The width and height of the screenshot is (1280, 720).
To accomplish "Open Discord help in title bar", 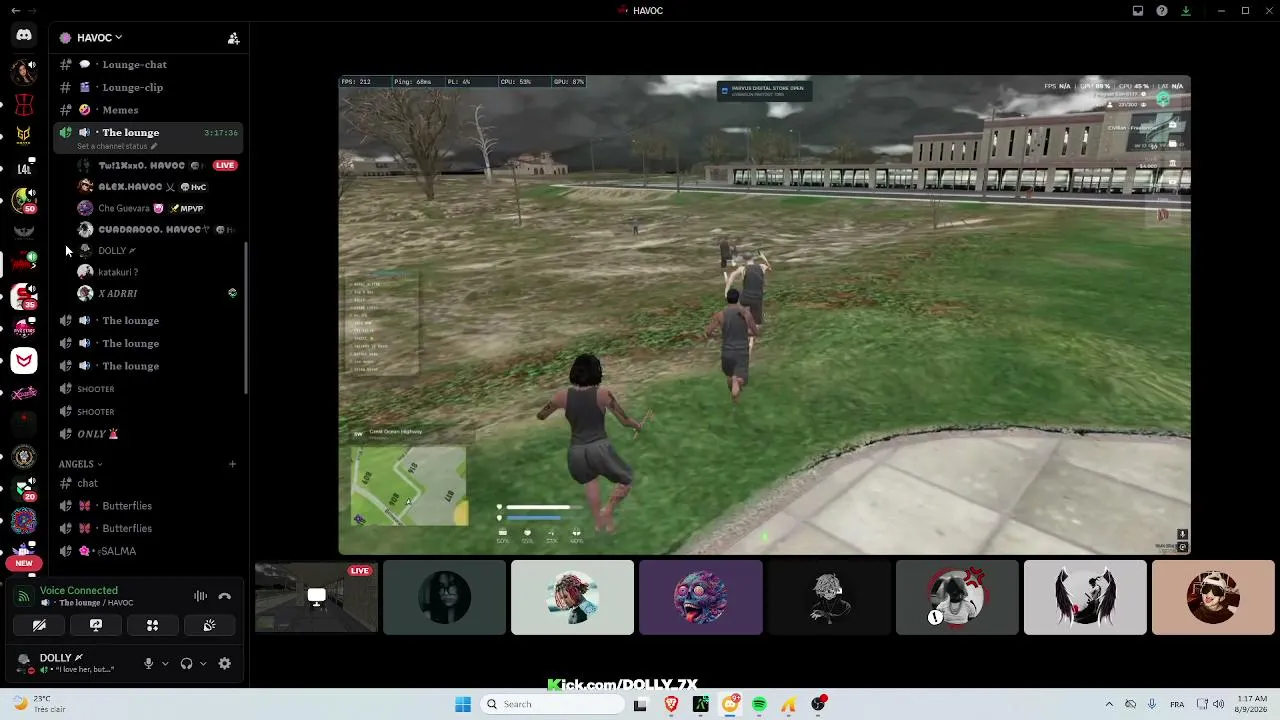I will tap(1162, 11).
